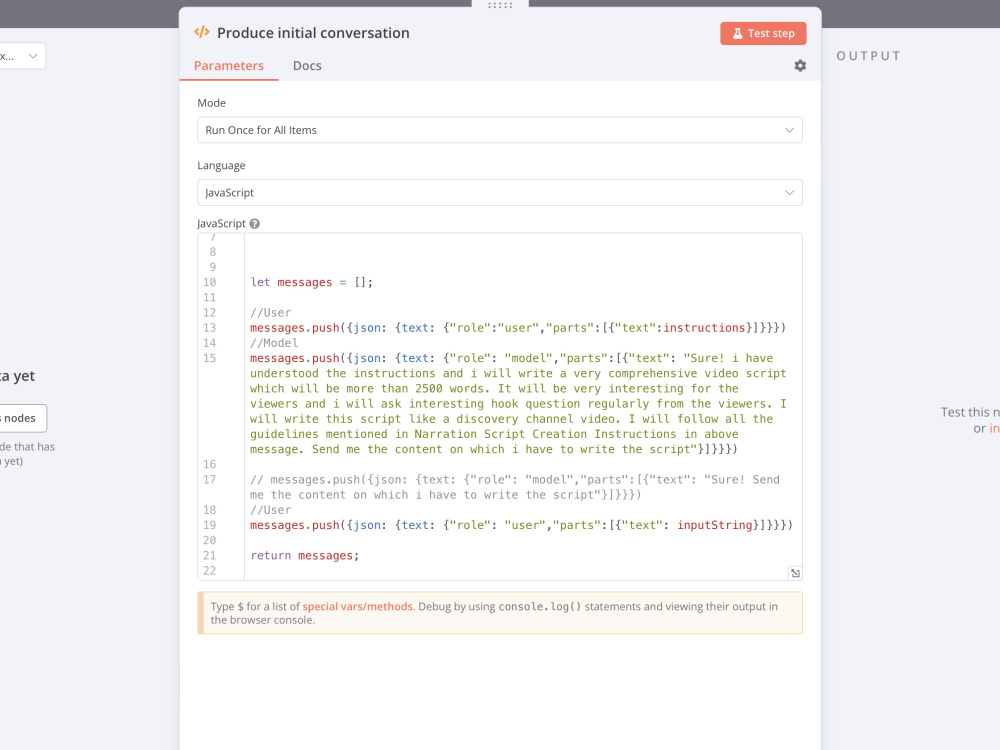Screen dimensions: 1000x750
Task: Open node settings gear icon
Action: click(x=800, y=66)
